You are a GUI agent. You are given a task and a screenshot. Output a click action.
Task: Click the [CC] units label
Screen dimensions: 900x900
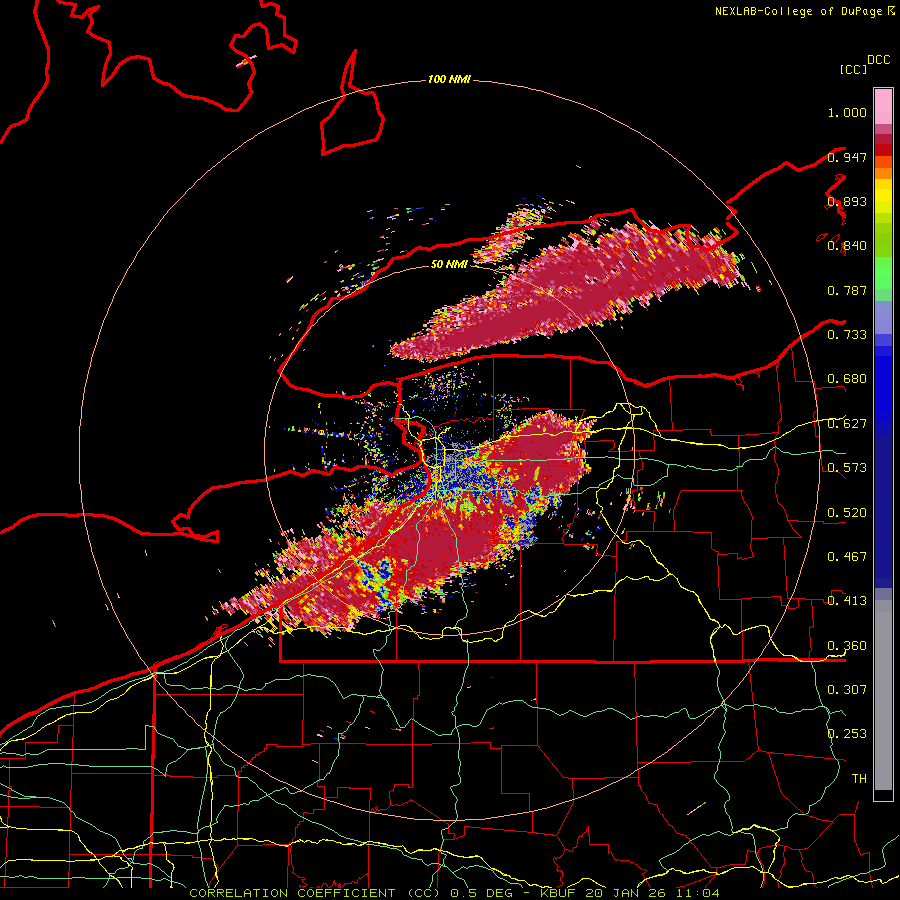coord(853,69)
